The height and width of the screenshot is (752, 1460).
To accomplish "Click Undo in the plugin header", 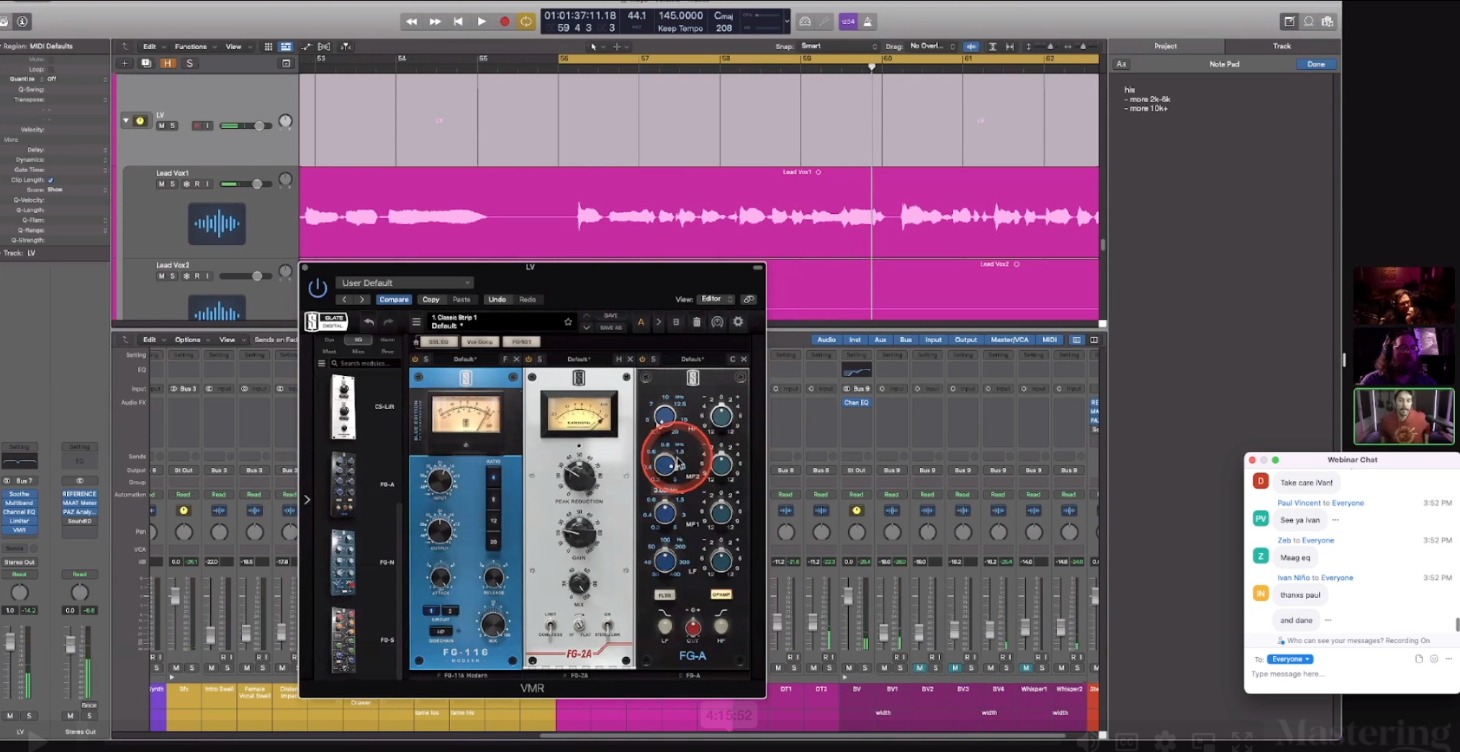I will pyautogui.click(x=497, y=299).
